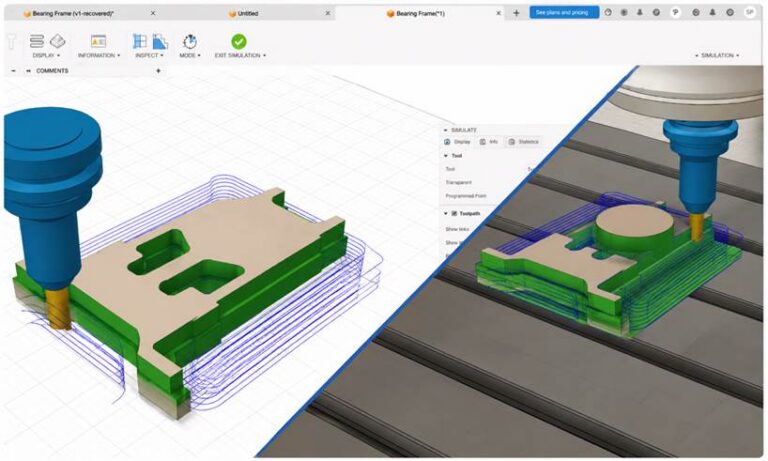This screenshot has height=461, width=768.
Task: Toggle the Toolpath checkbox
Action: [454, 214]
